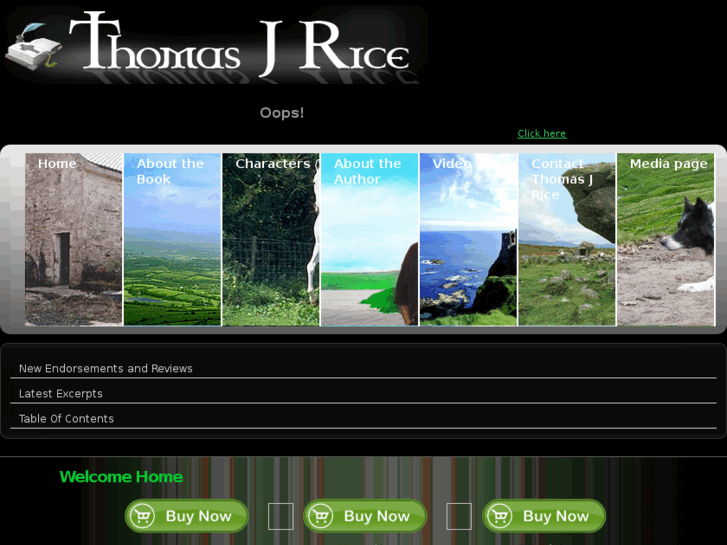Click the middle Buy Now button
This screenshot has height=545, width=727.
click(365, 516)
